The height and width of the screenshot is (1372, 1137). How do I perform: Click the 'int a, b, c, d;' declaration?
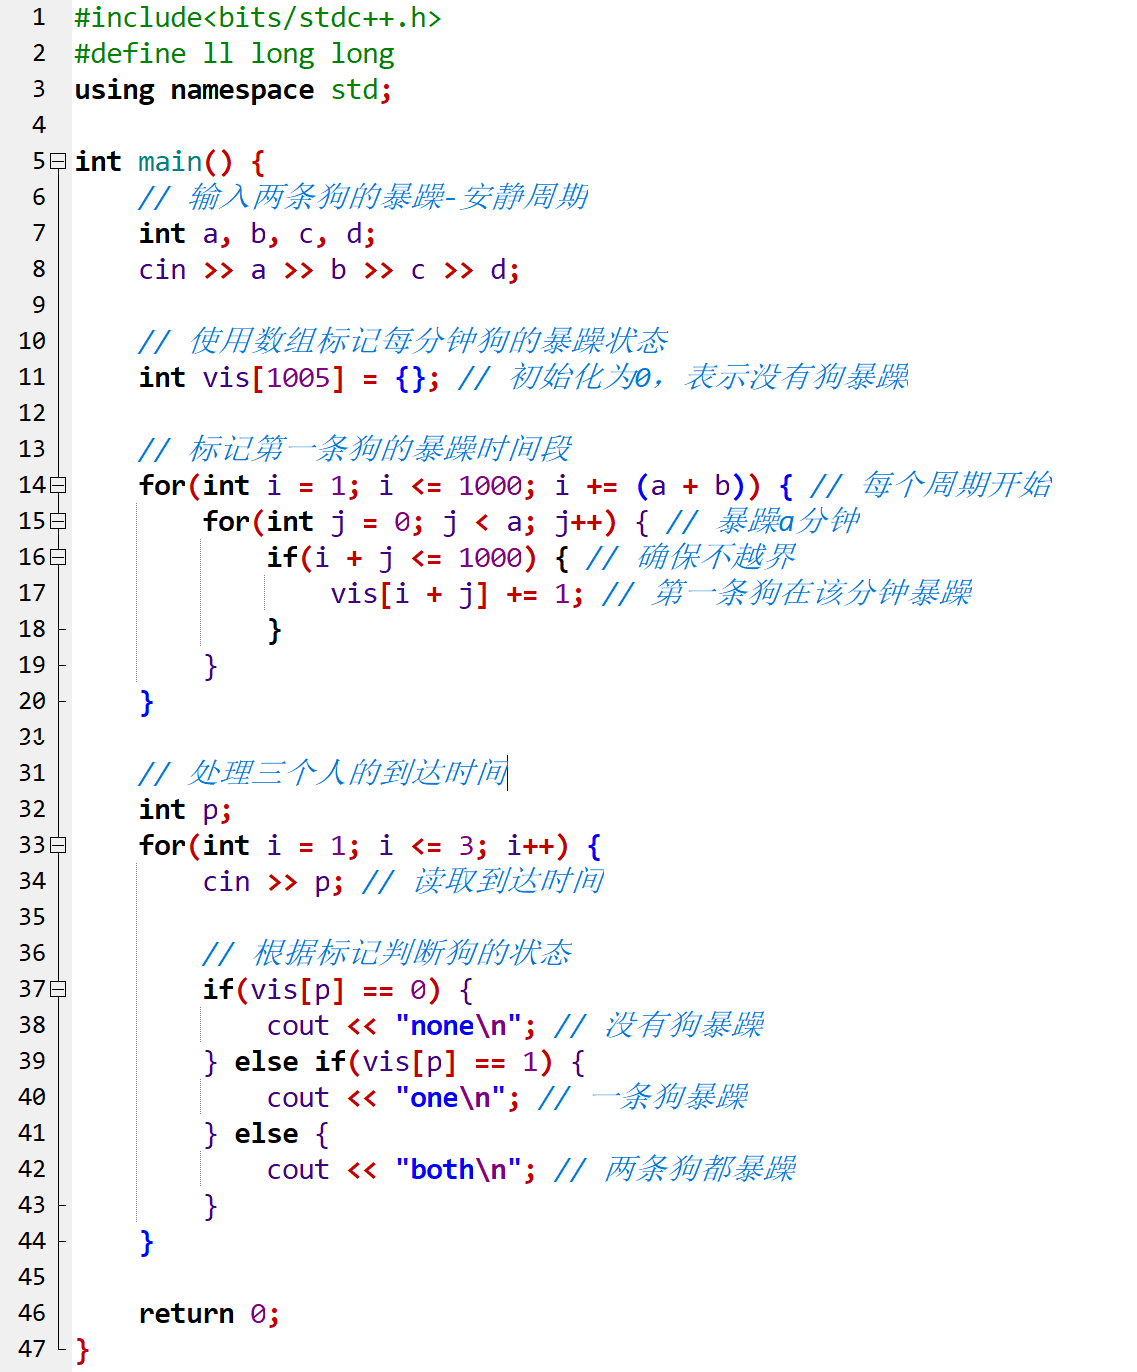258,234
